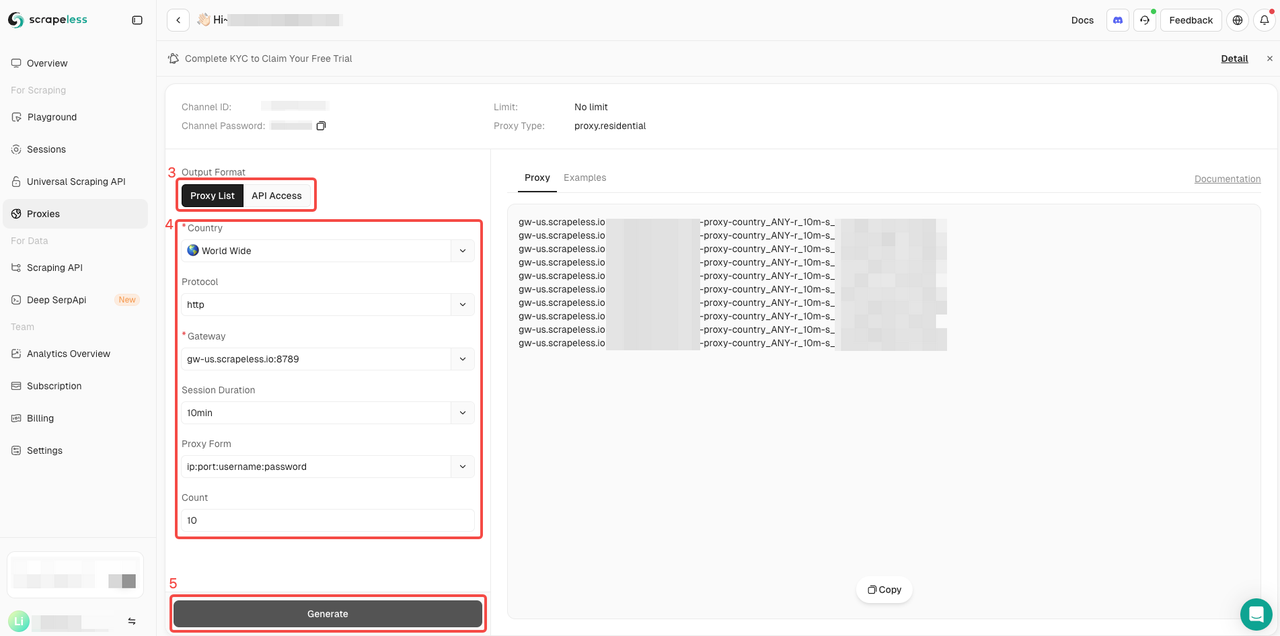Open the KYC Detail link
Viewport: 1280px width, 636px height.
click(1234, 58)
